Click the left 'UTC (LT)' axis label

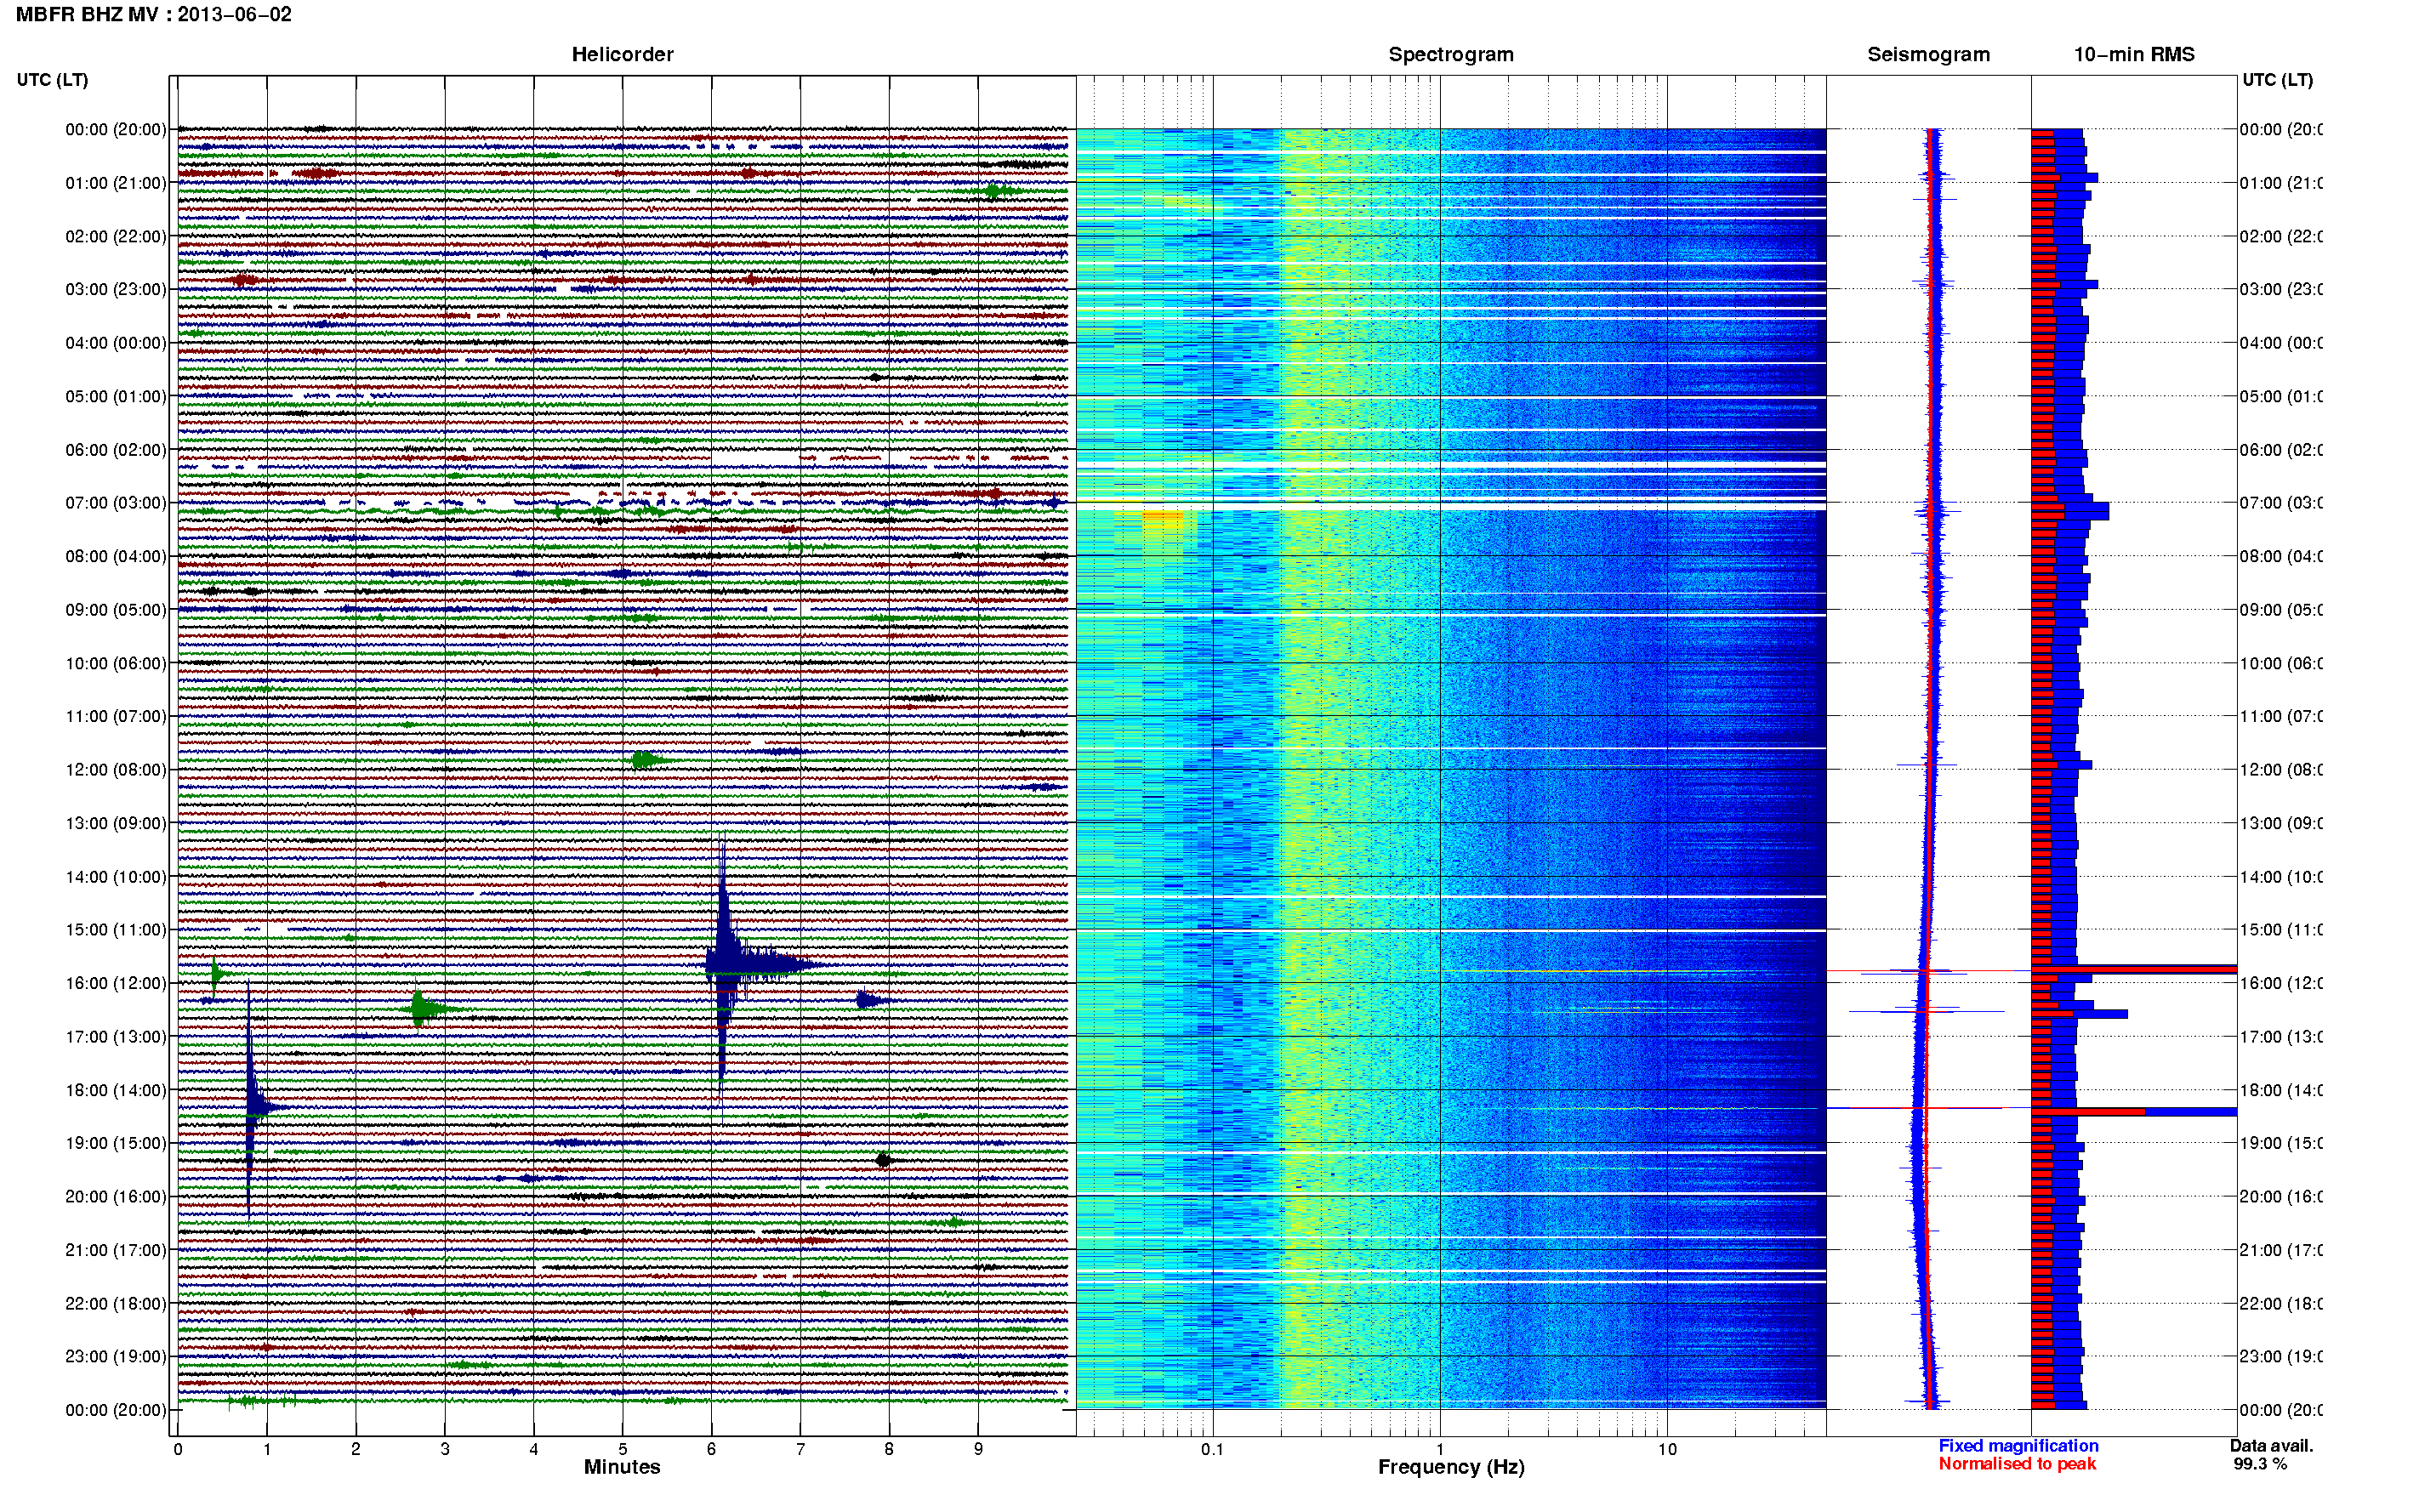click(x=52, y=79)
